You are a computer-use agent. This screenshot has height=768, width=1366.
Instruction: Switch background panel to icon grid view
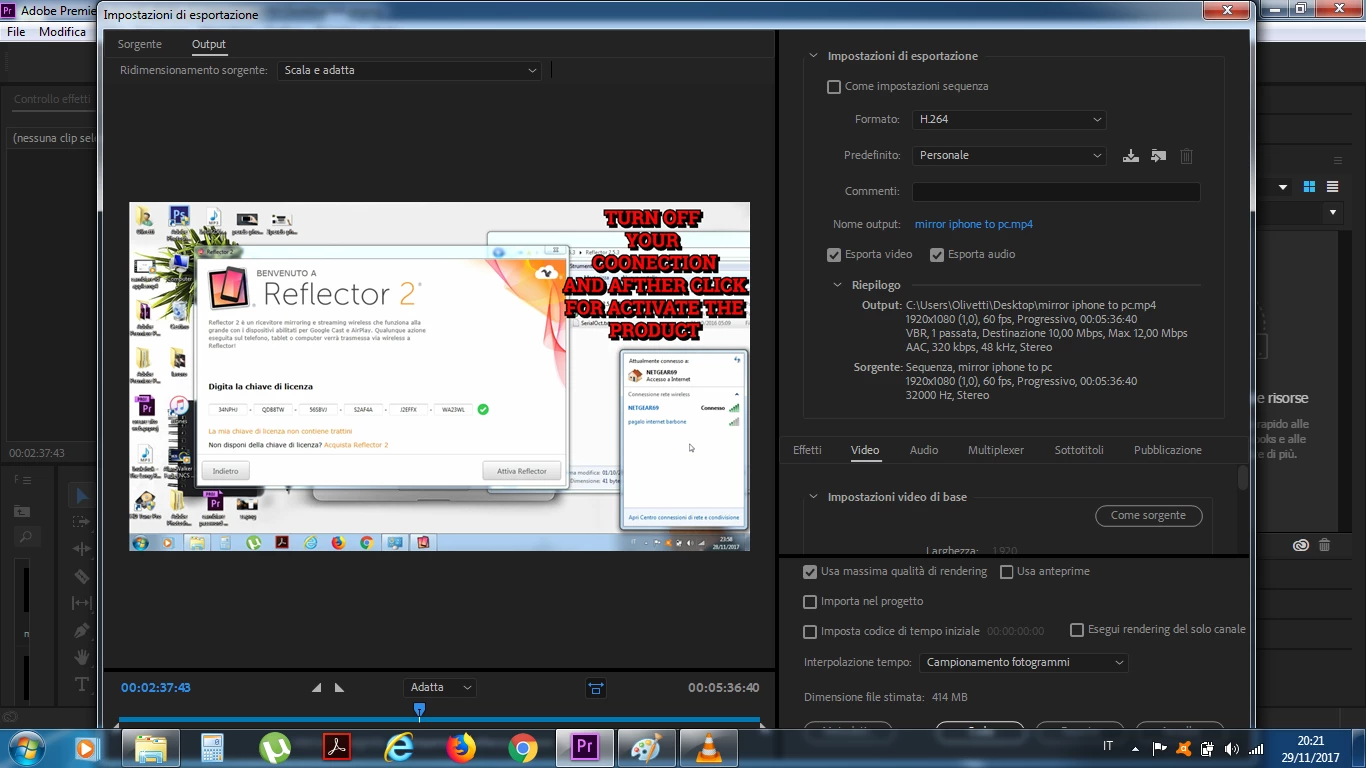coord(1309,187)
